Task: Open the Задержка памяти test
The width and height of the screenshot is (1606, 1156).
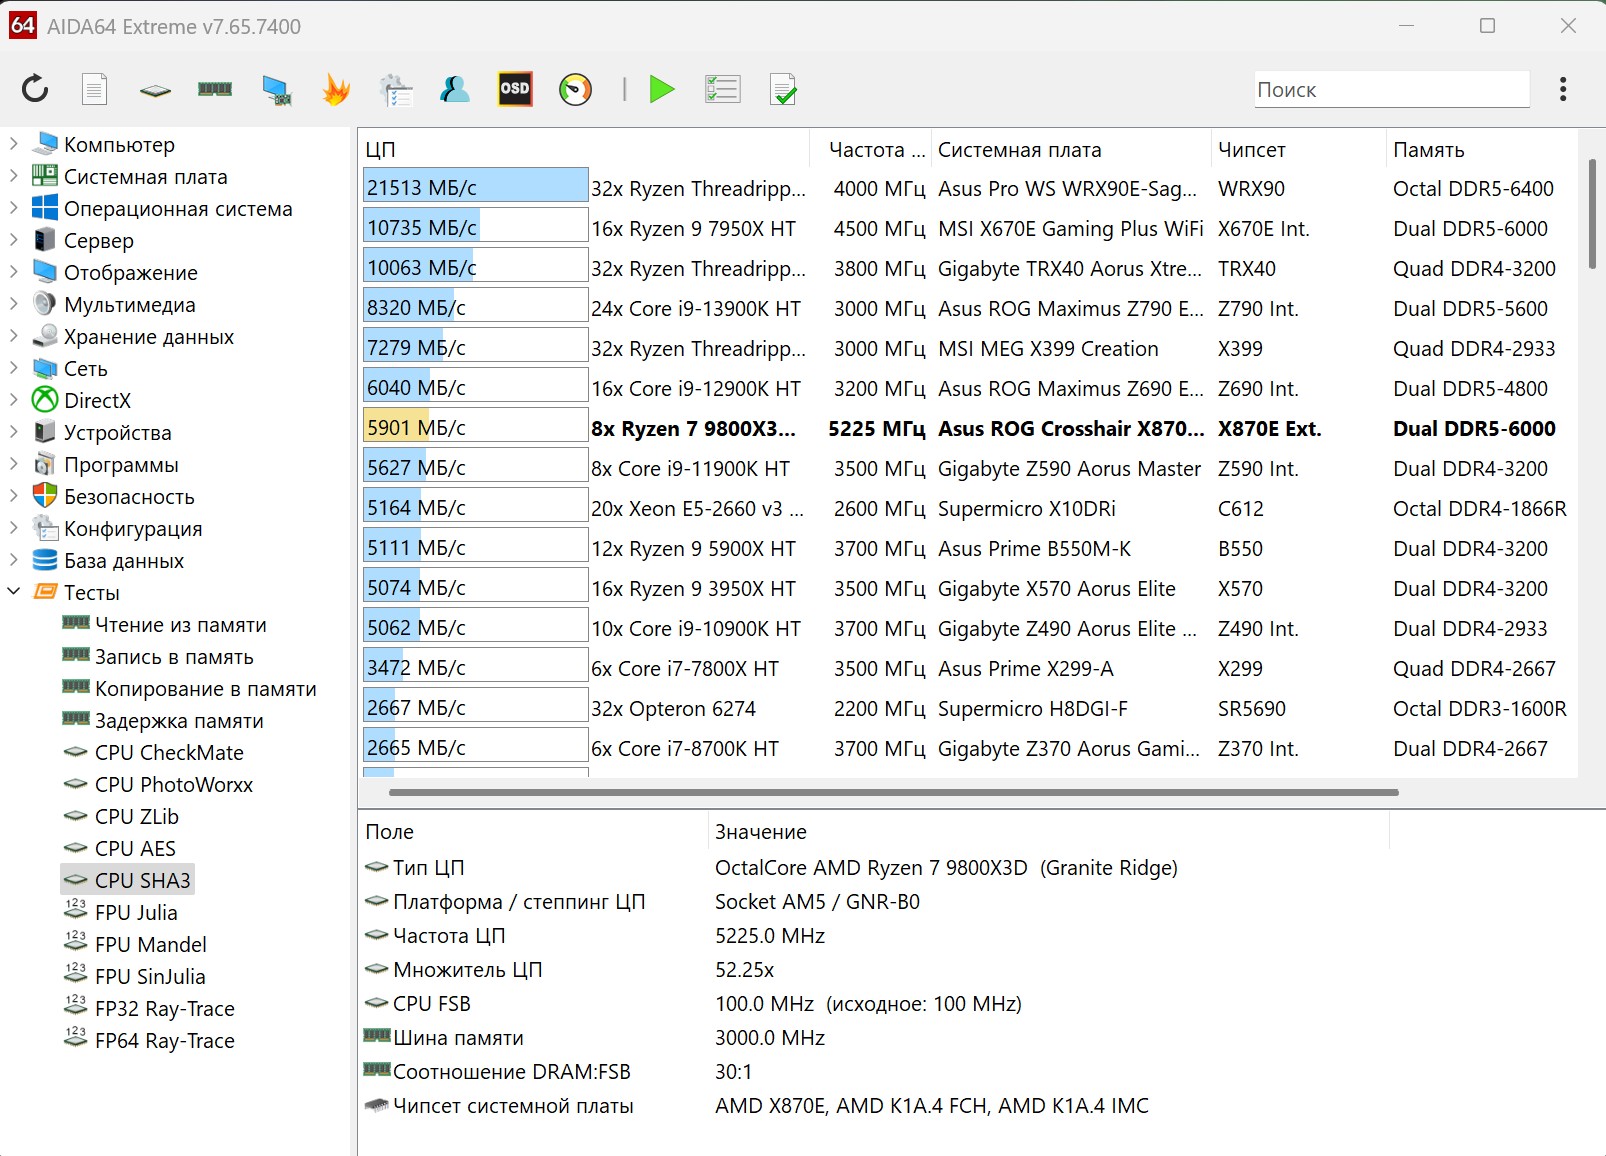Action: [163, 721]
